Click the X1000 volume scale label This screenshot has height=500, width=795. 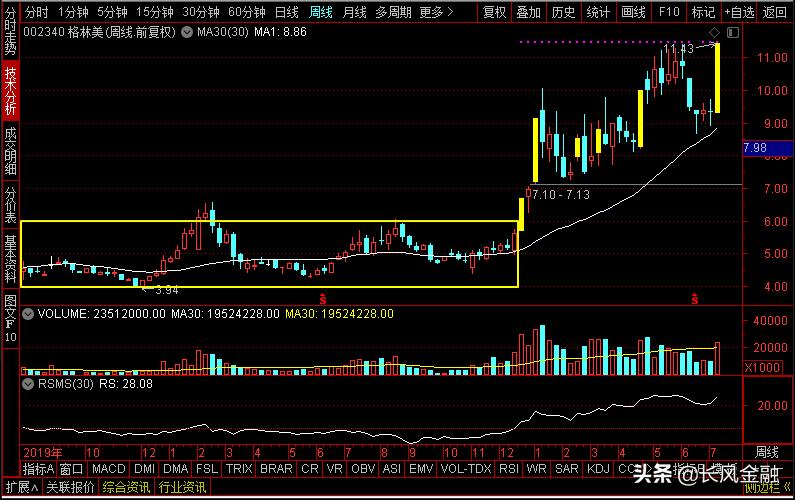click(x=763, y=367)
